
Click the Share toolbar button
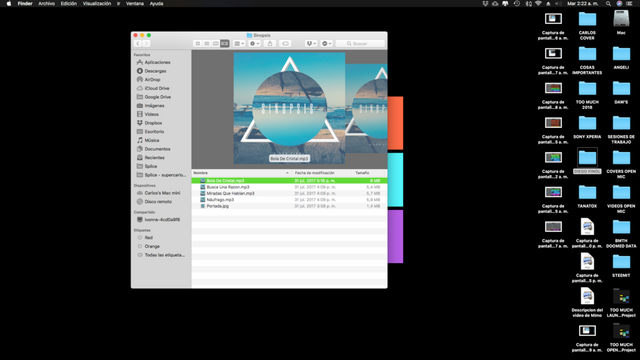click(x=270, y=43)
